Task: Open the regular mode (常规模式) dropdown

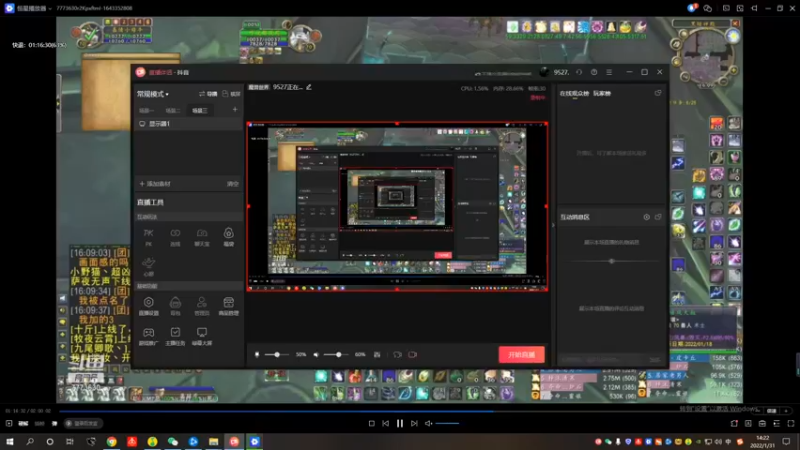Action: [153, 94]
